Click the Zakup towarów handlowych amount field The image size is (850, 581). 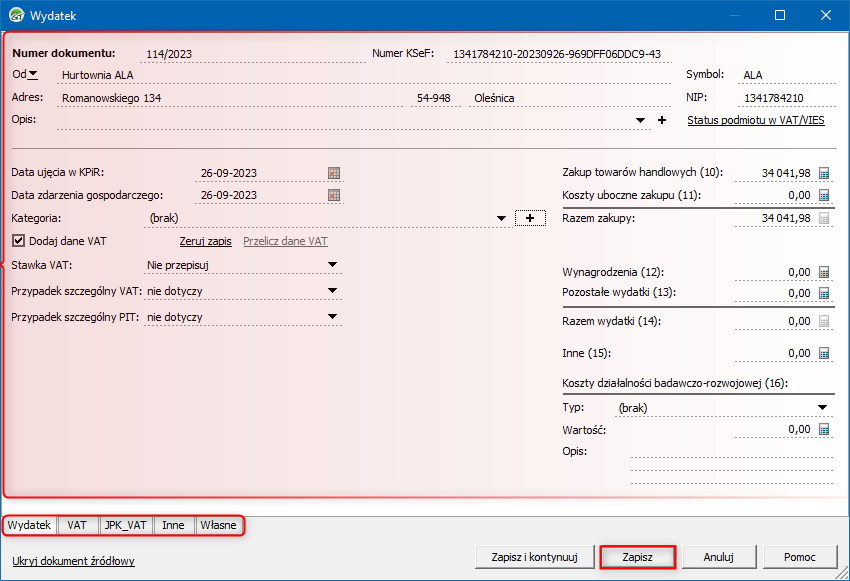775,173
